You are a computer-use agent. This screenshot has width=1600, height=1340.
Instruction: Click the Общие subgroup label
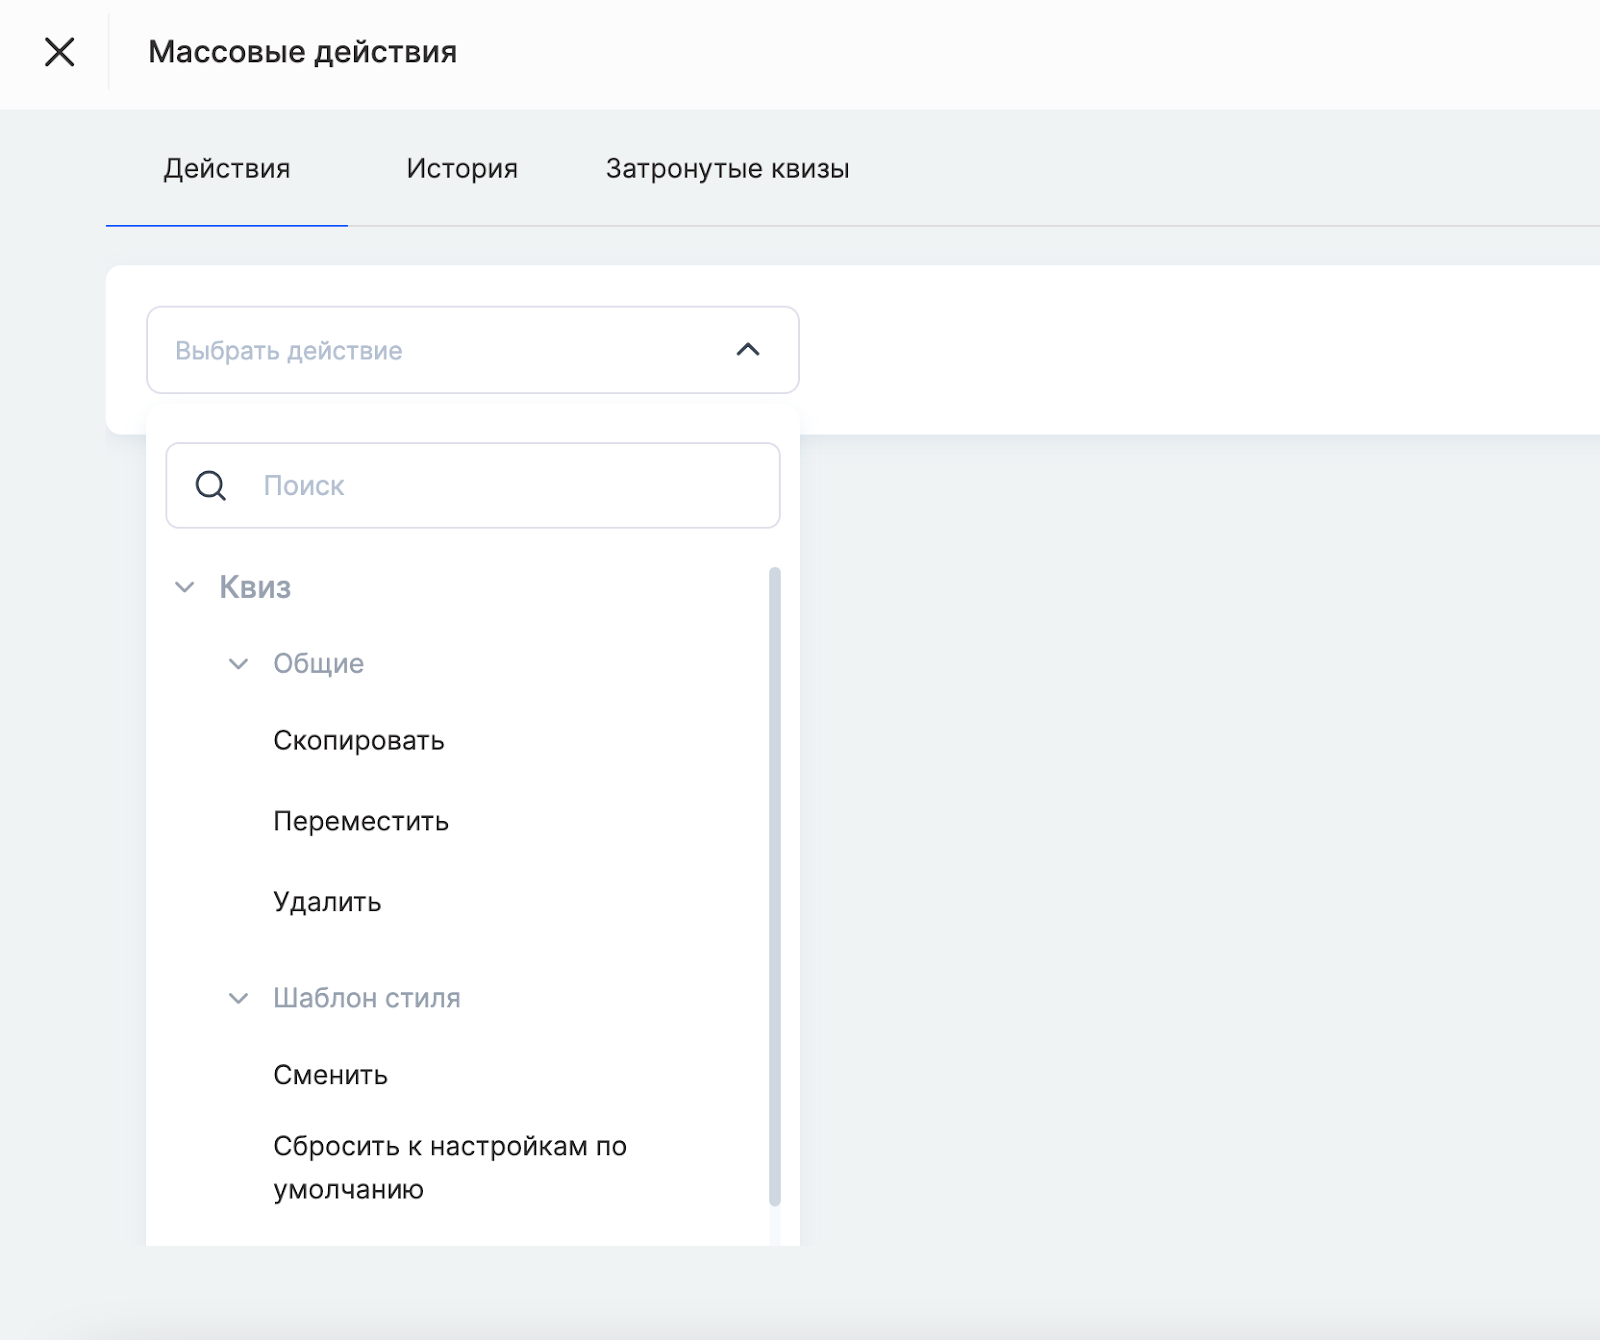pos(318,664)
